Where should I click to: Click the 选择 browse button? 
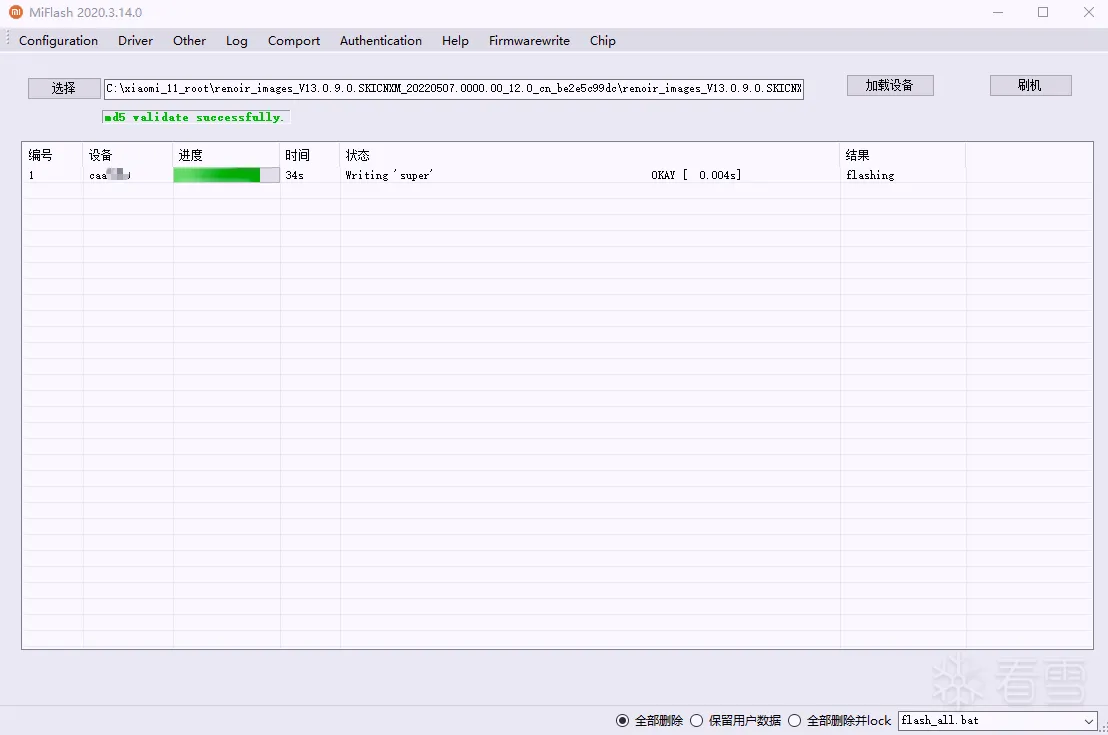click(64, 88)
